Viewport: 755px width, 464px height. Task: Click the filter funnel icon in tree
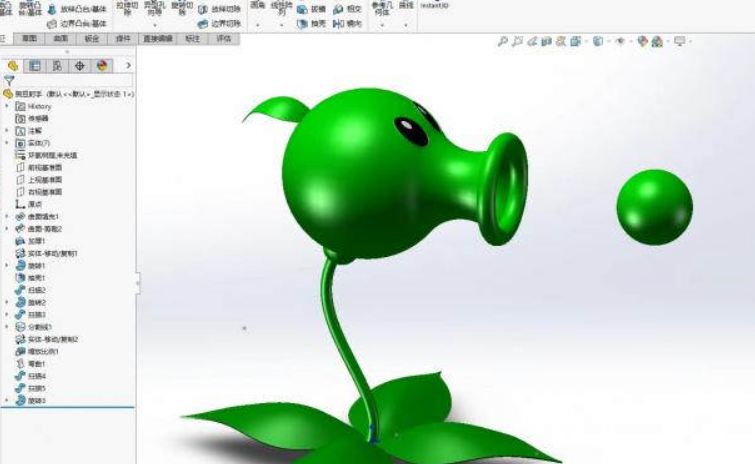pos(9,80)
